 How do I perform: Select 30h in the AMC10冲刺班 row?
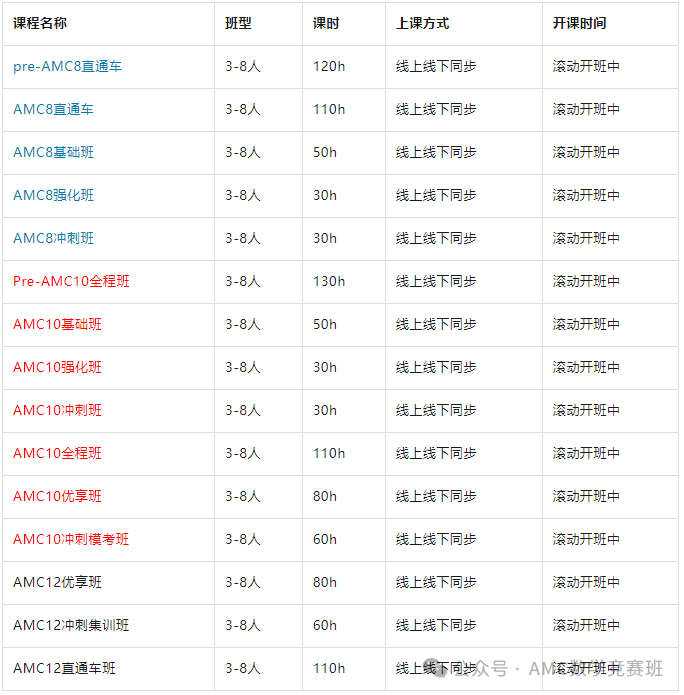pyautogui.click(x=325, y=410)
